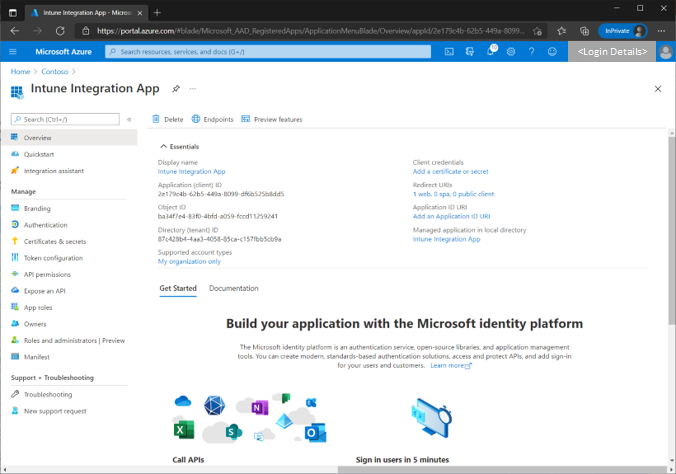Click the browser address bar
Image resolution: width=676 pixels, height=474 pixels.
tap(310, 31)
